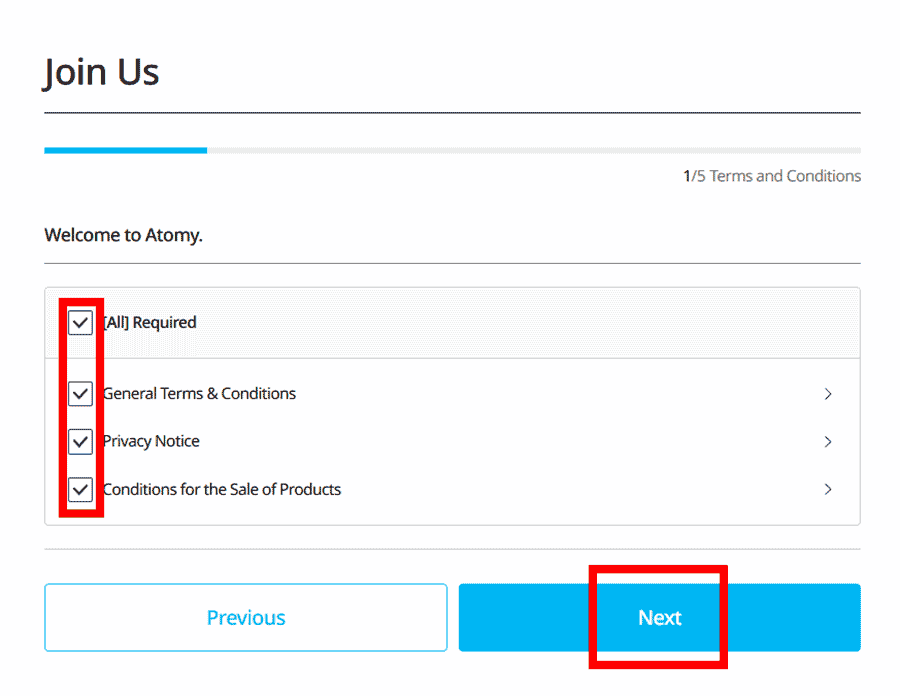This screenshot has height=696, width=900.
Task: Toggle the Privacy Notice checkbox
Action: coord(80,441)
